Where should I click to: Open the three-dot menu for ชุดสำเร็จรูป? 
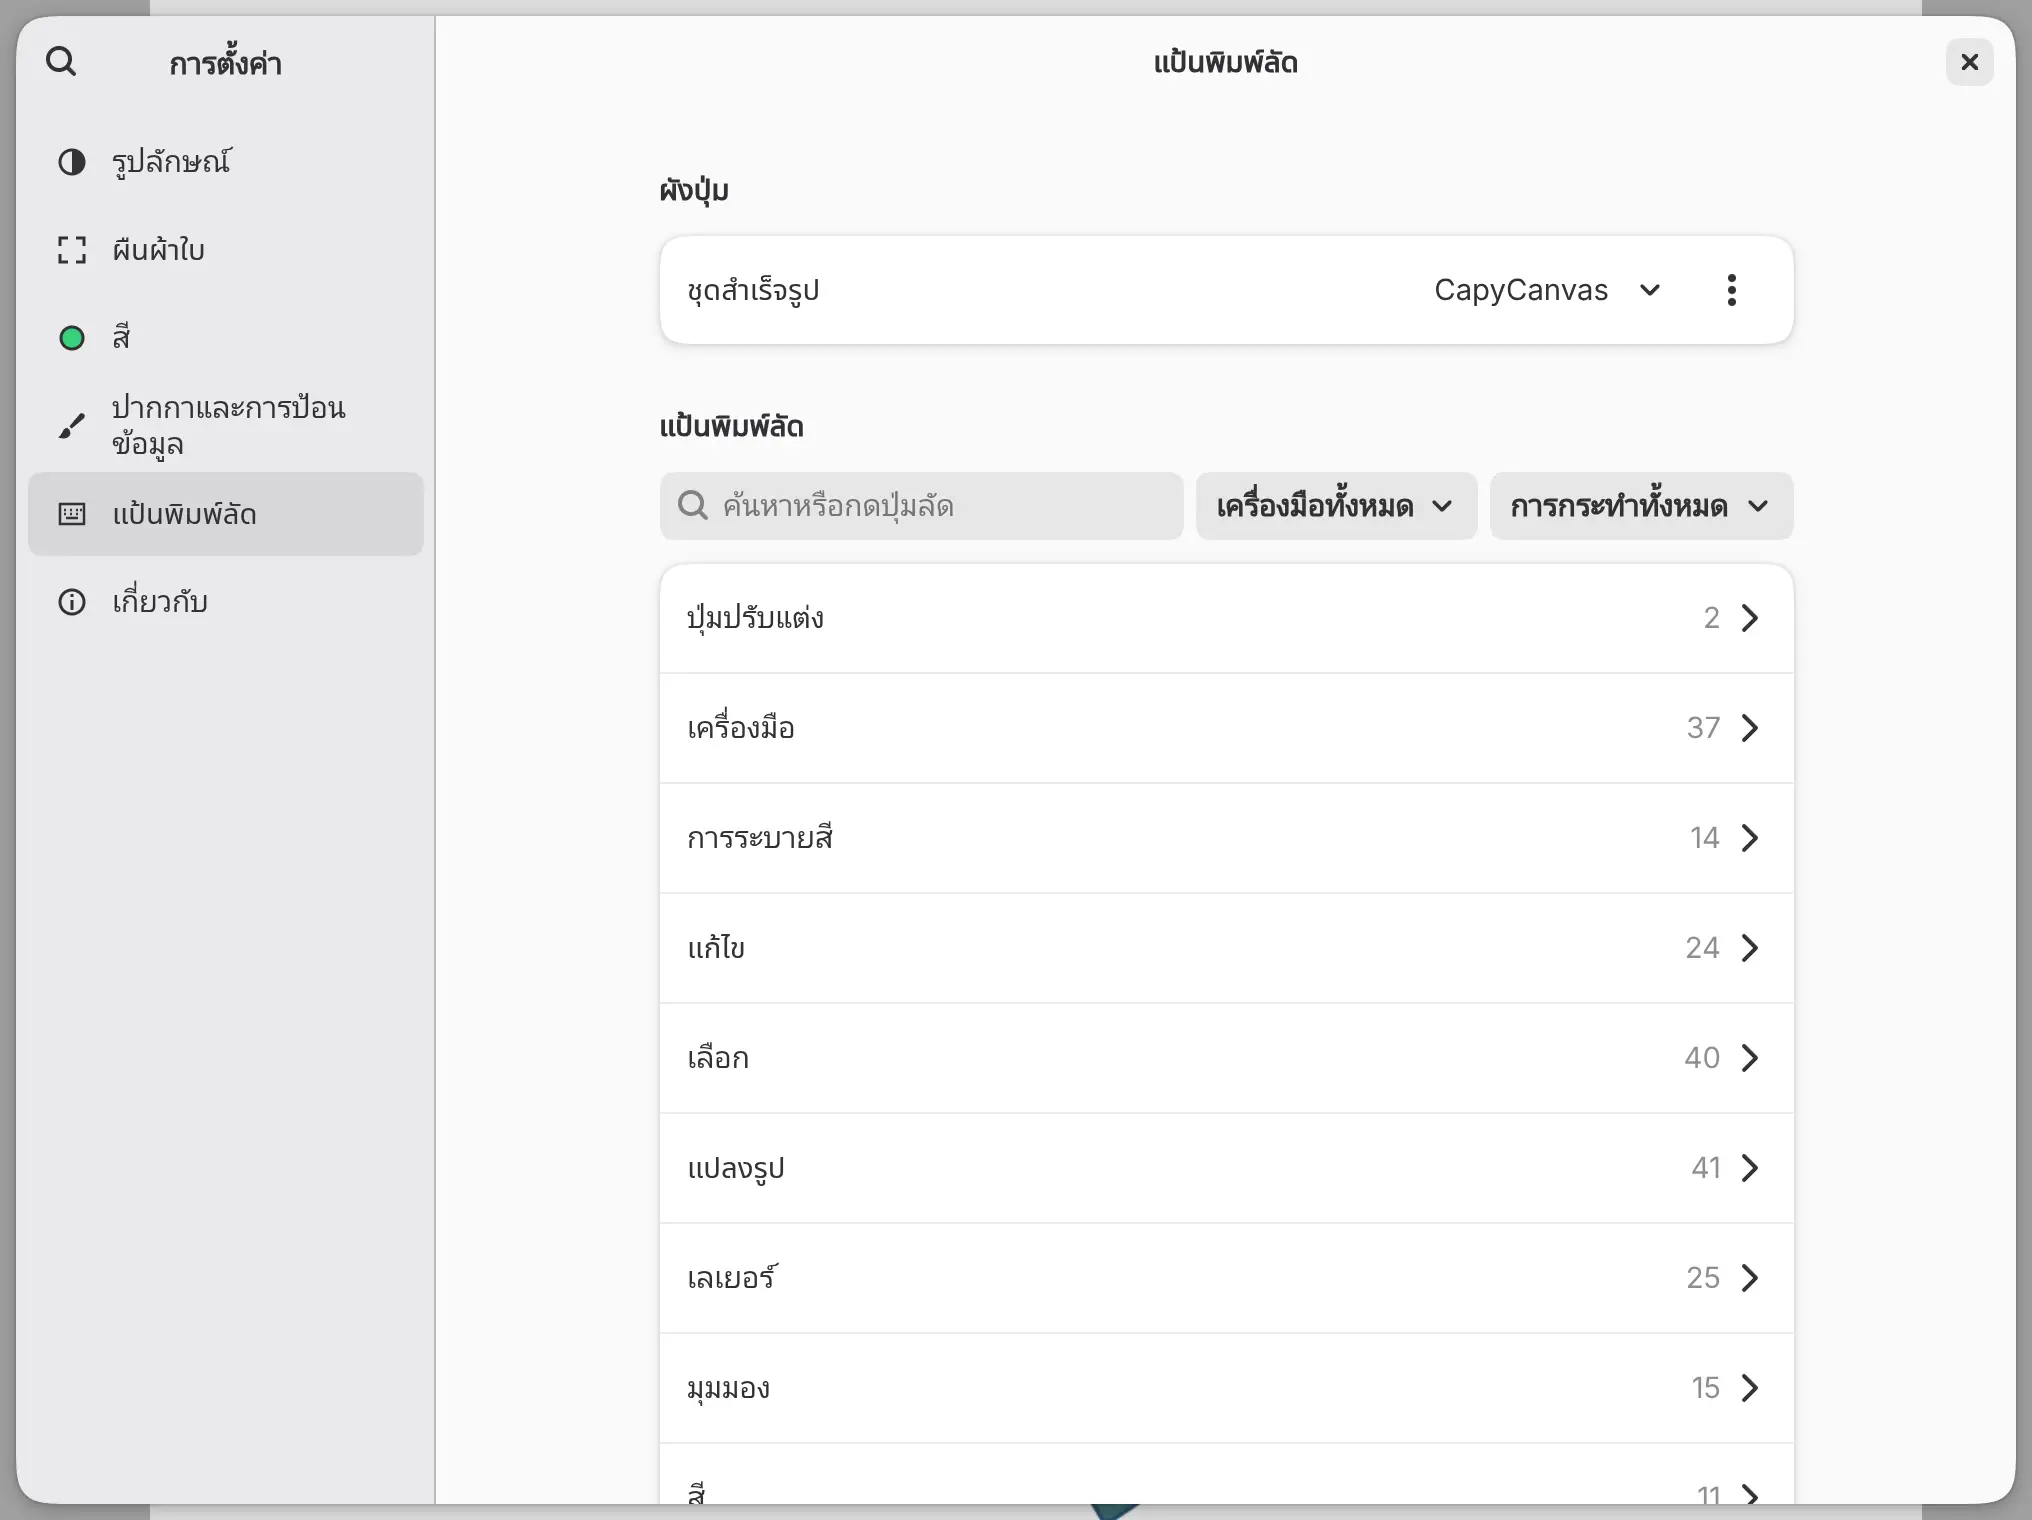point(1732,290)
